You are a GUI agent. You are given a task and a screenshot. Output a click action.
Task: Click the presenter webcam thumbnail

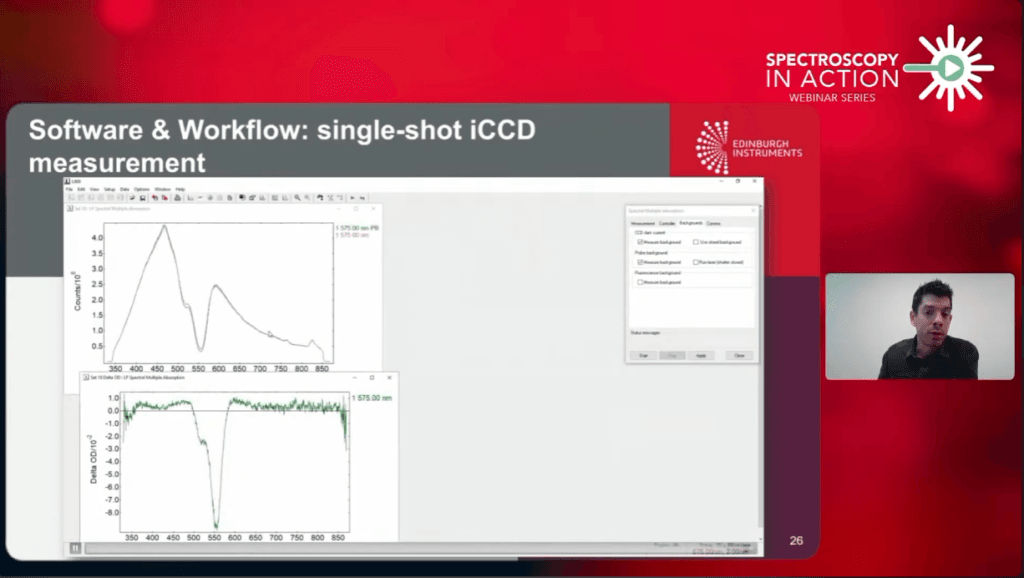point(920,326)
